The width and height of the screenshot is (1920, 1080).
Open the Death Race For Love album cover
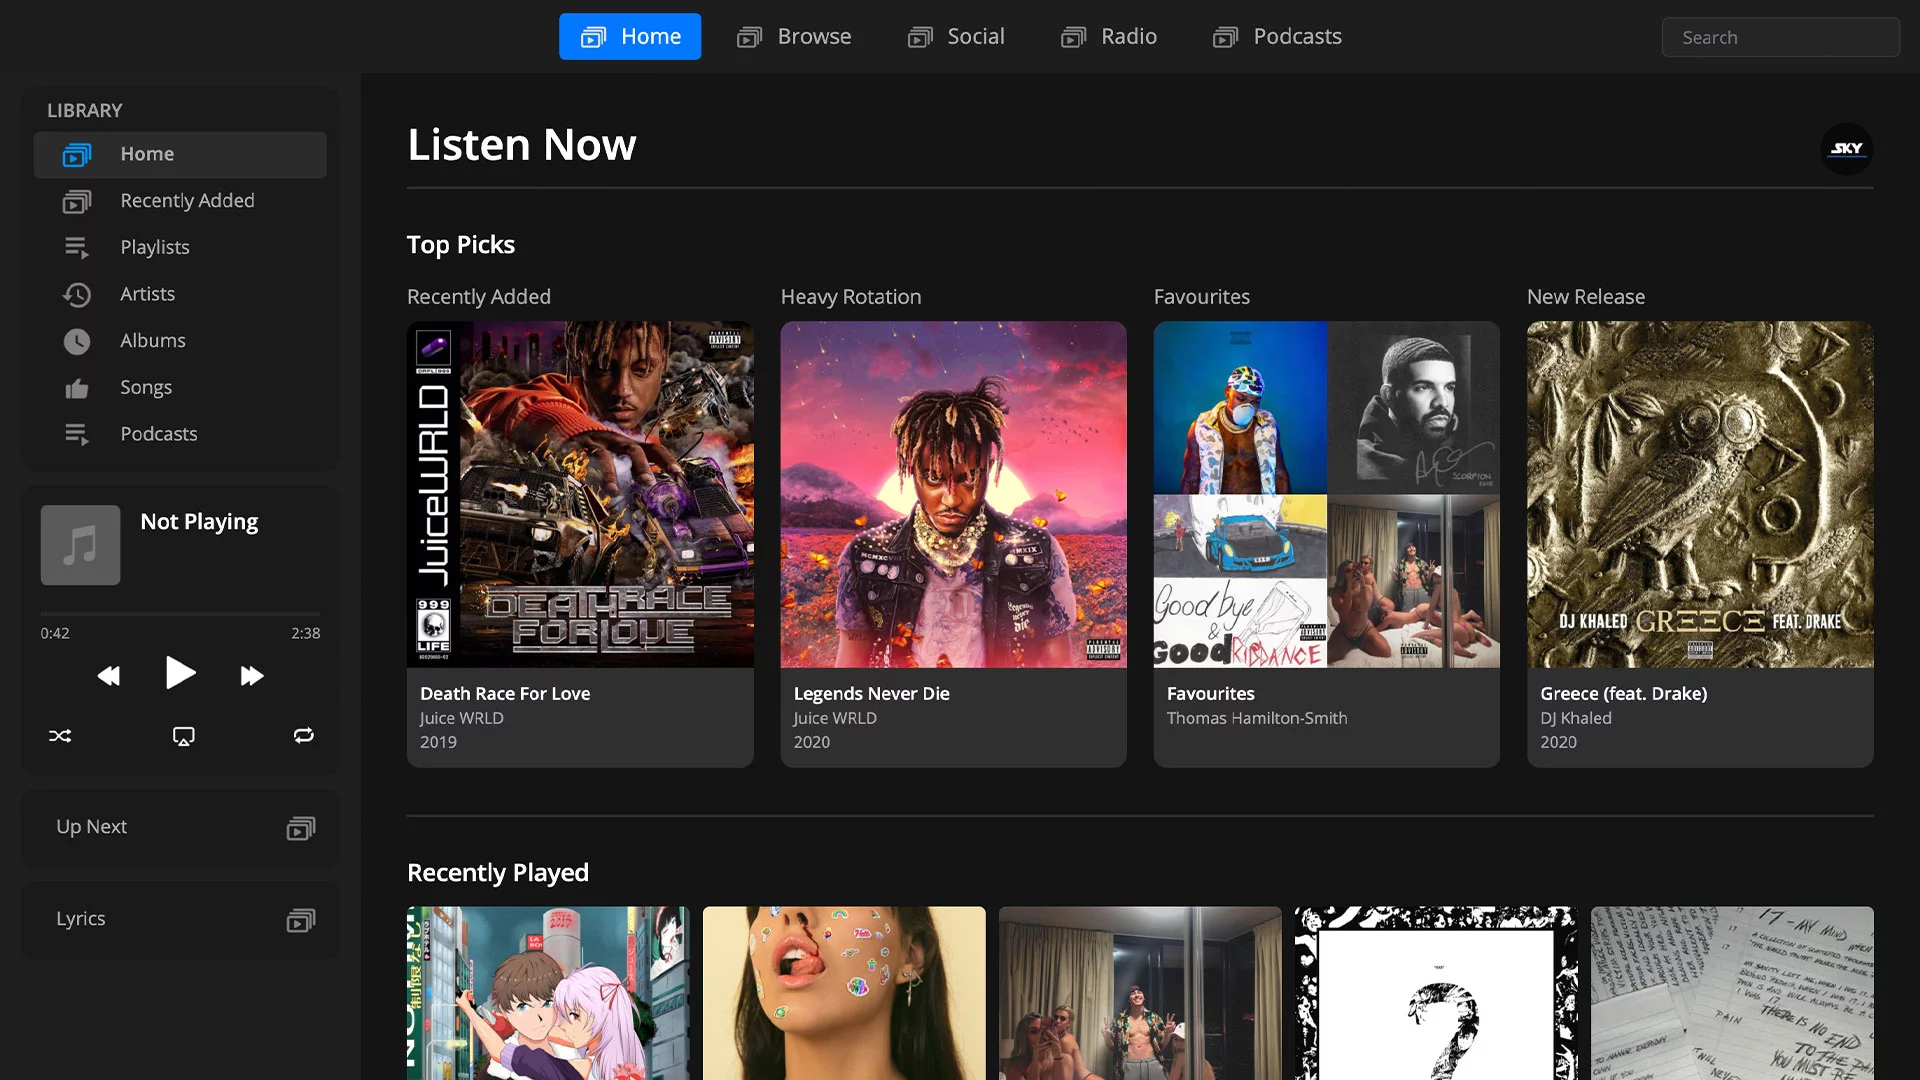[x=580, y=494]
